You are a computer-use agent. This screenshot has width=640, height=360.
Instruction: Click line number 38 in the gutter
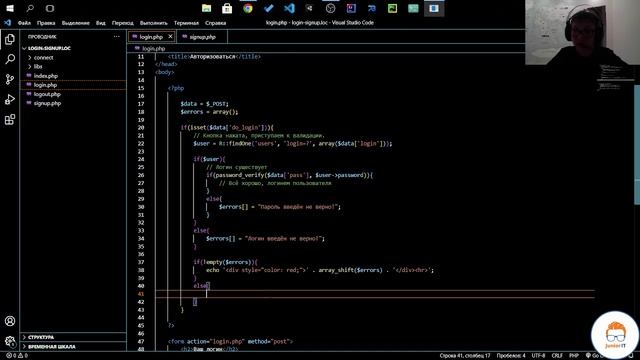point(141,270)
